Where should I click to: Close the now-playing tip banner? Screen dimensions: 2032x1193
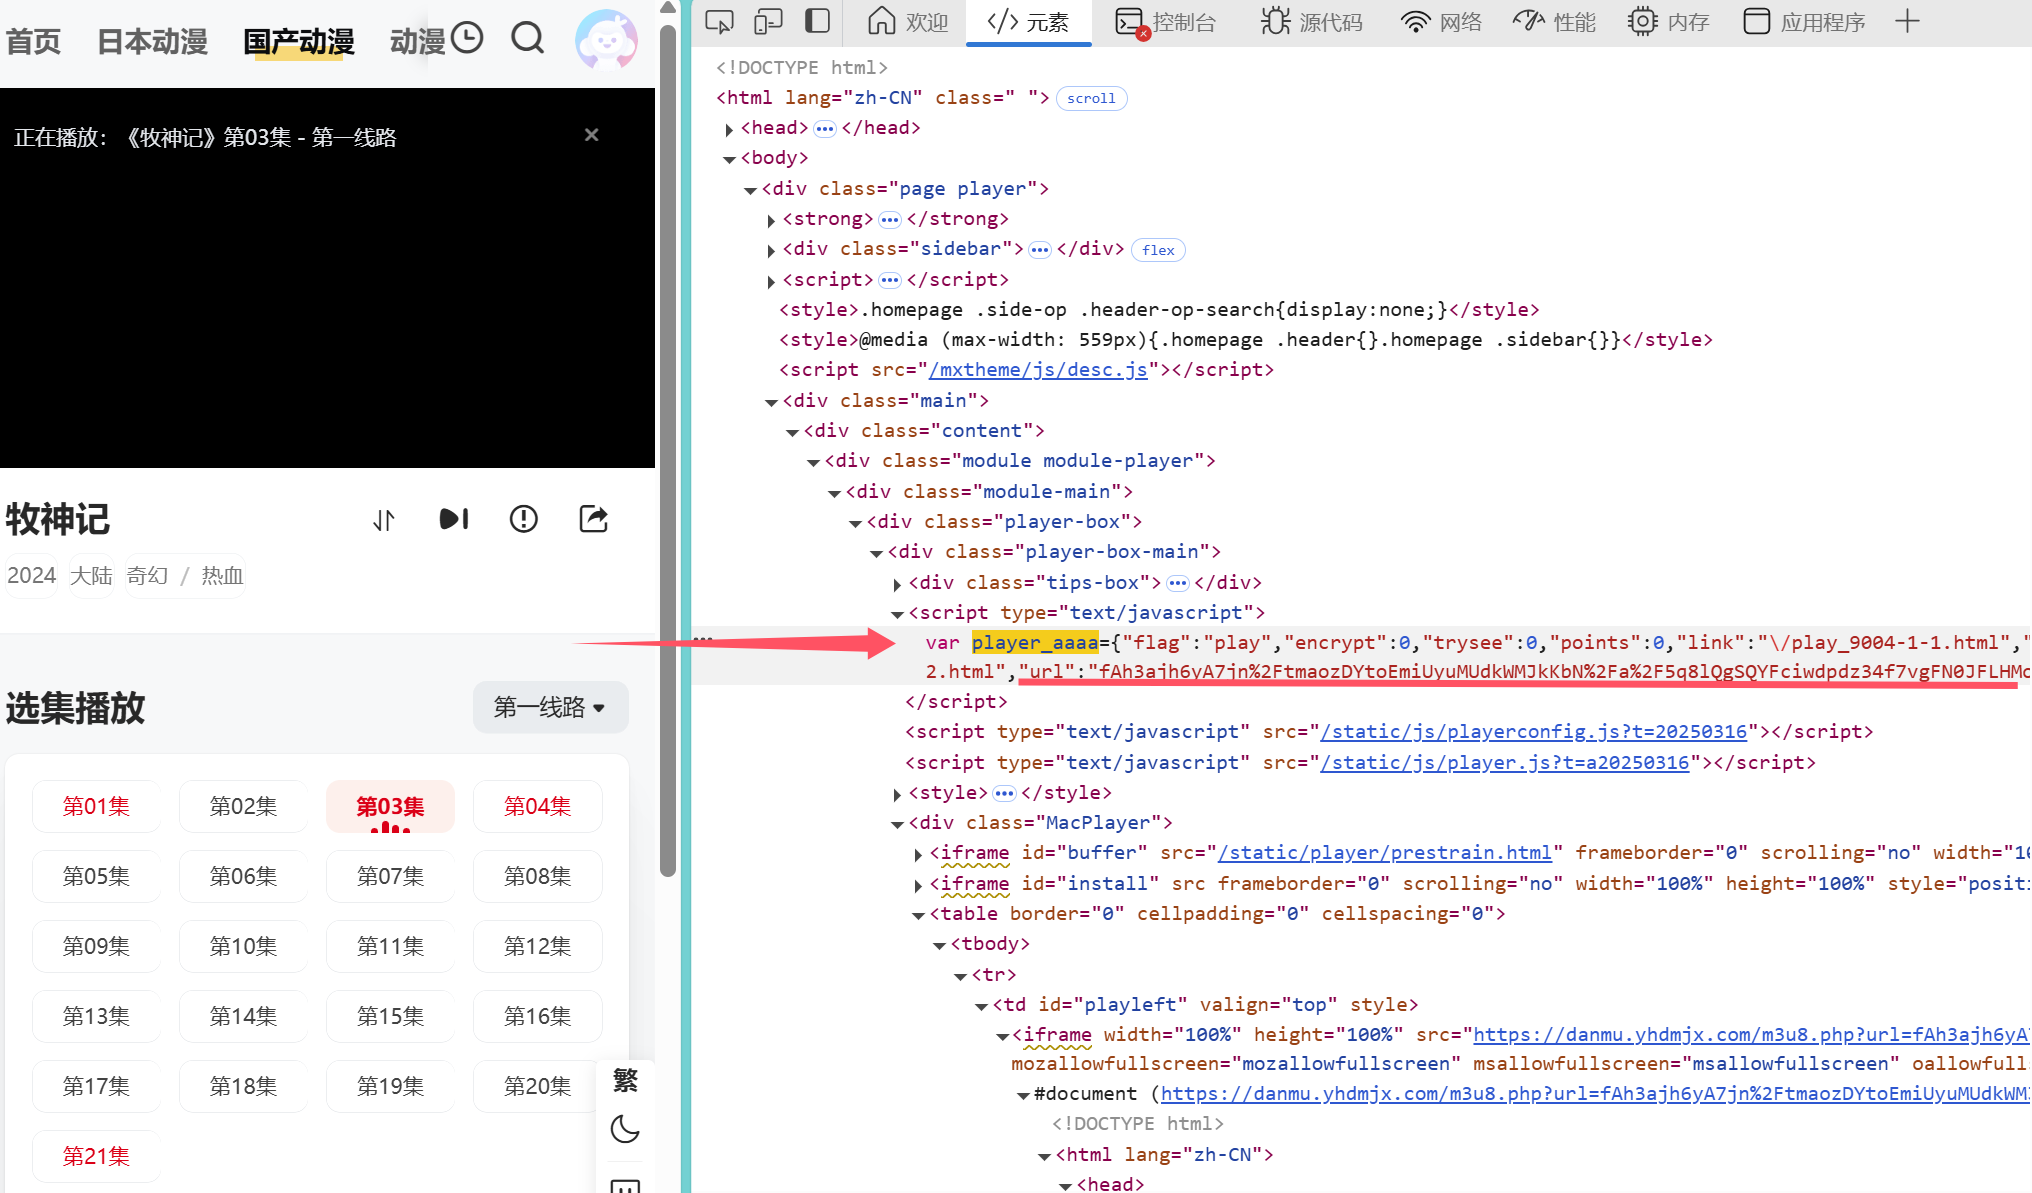coord(592,135)
